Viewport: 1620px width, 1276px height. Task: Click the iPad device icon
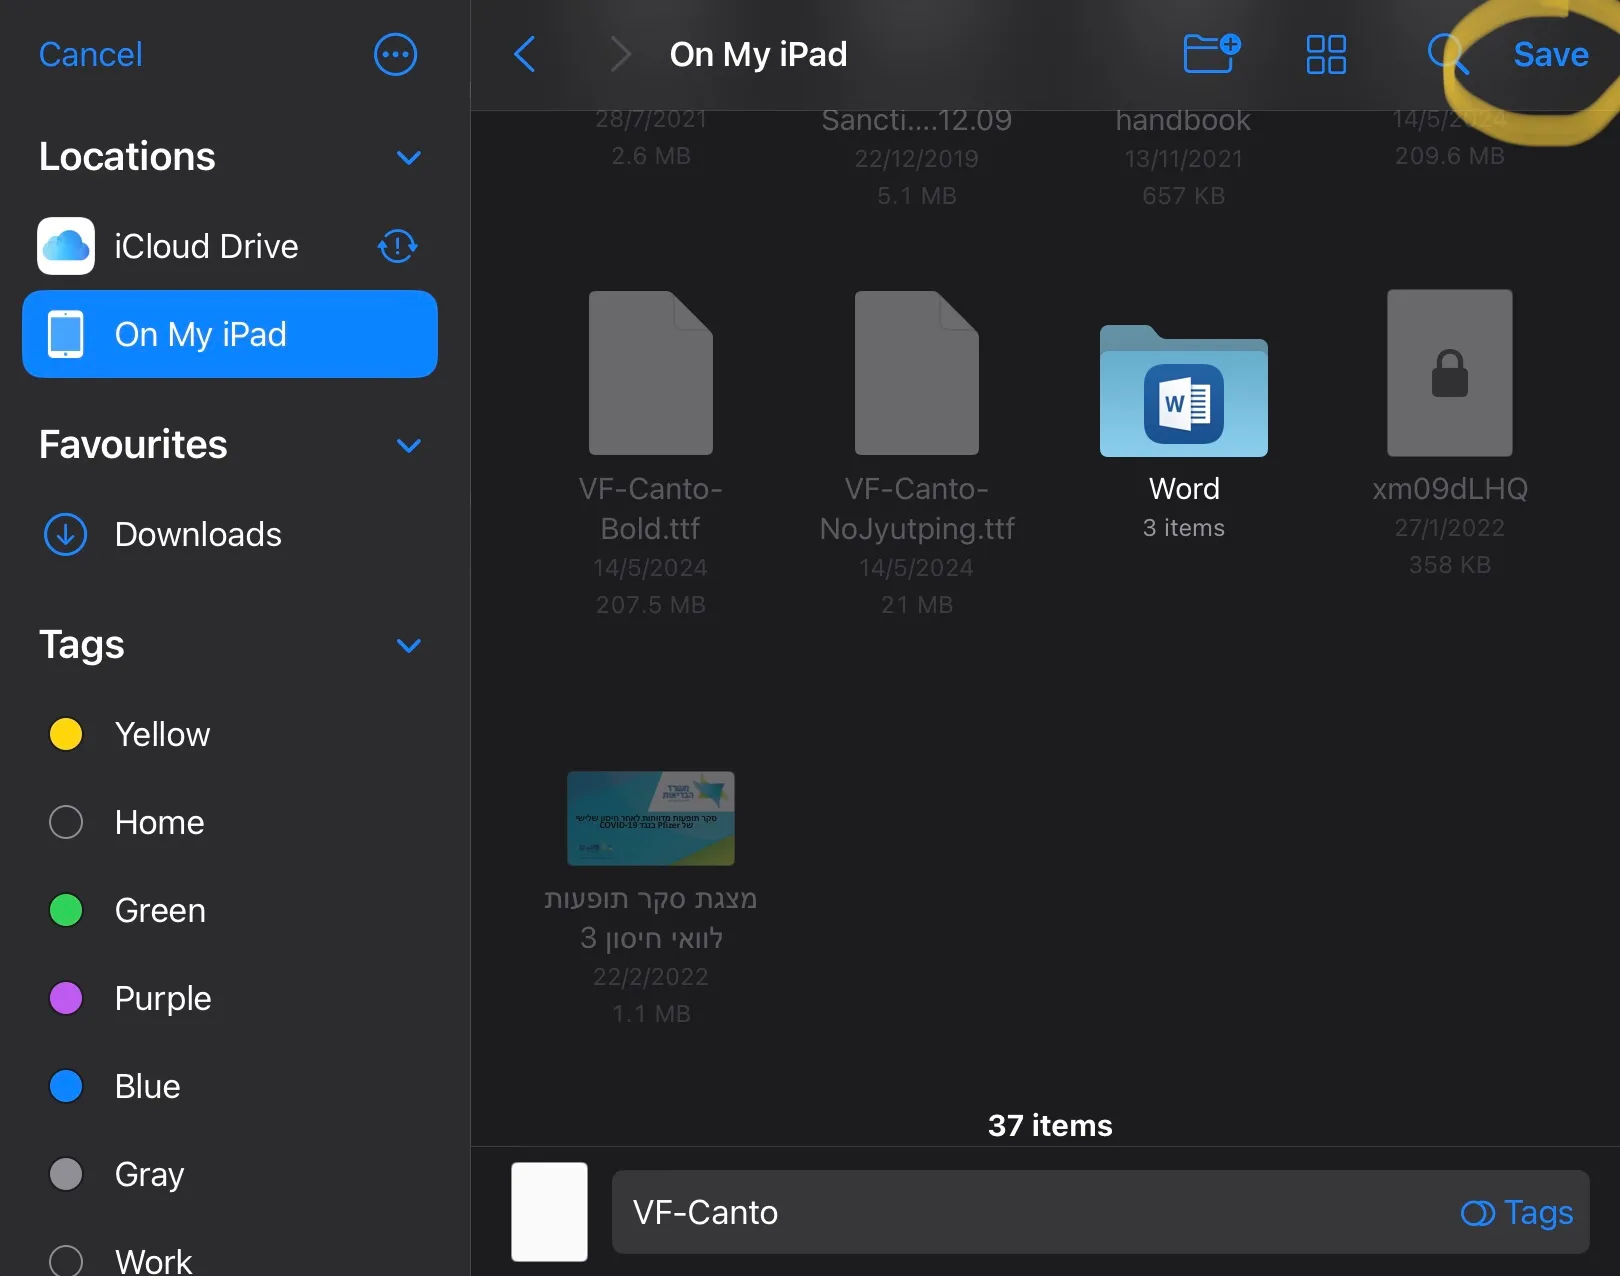click(66, 334)
